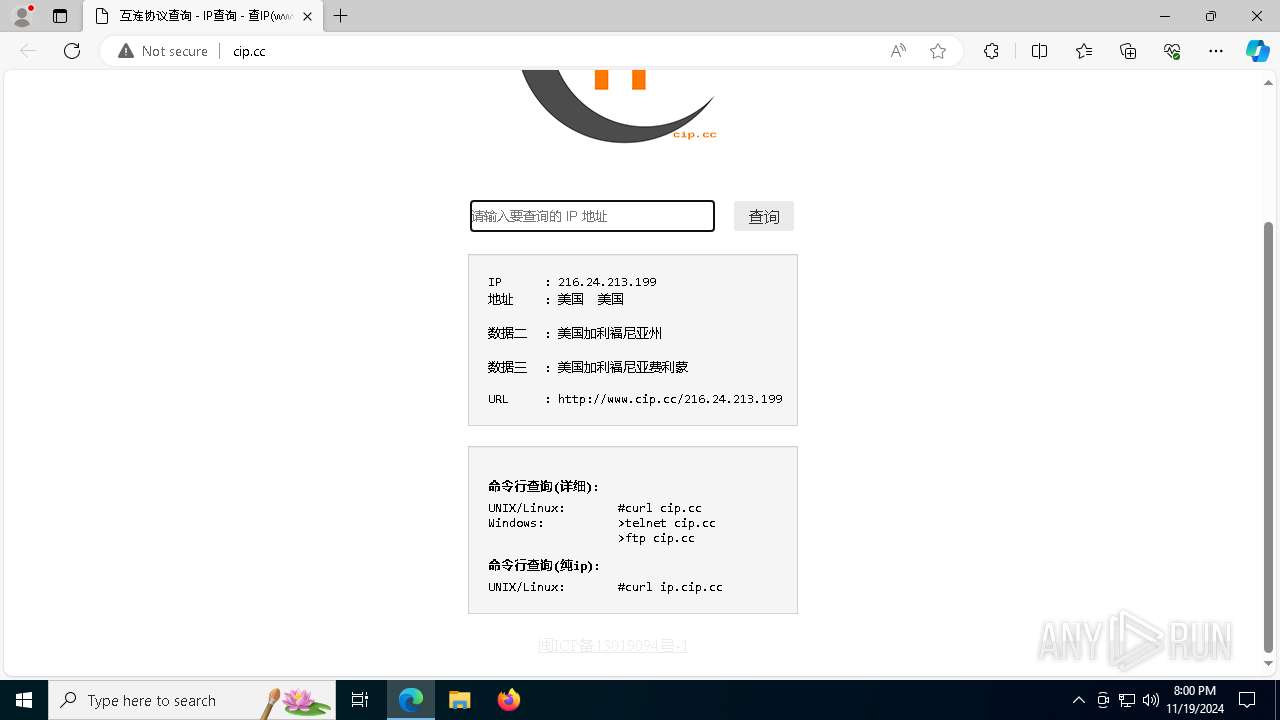Close the cip.cc browser tab
This screenshot has width=1280, height=720.
coord(308,16)
